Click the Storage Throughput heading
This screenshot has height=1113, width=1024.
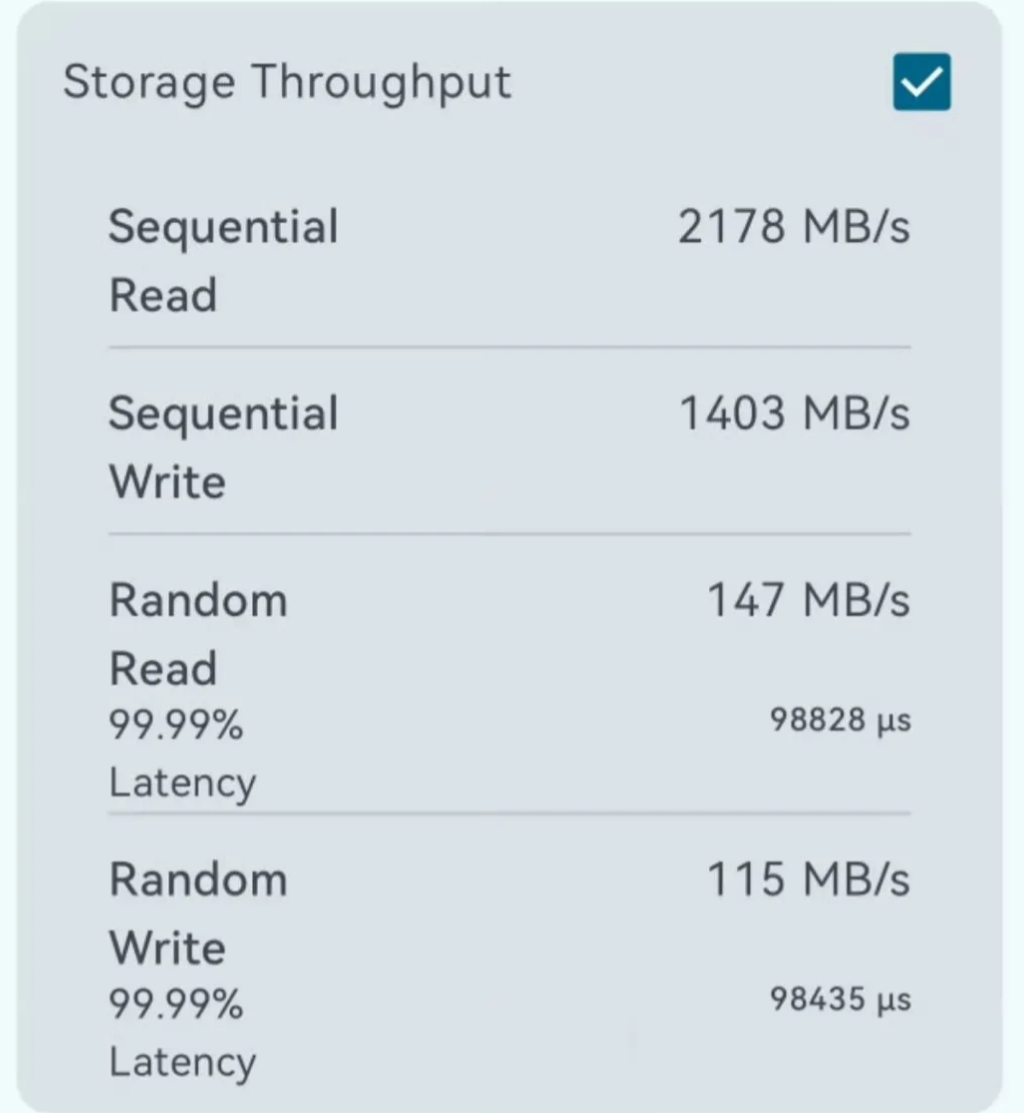click(x=287, y=82)
